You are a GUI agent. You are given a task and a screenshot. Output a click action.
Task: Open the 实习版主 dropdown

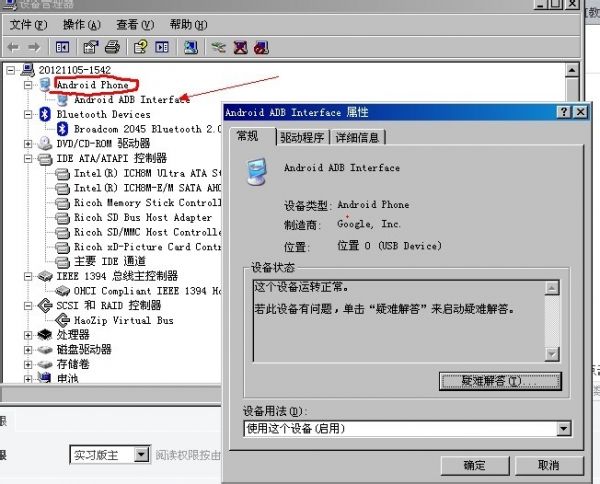click(141, 455)
